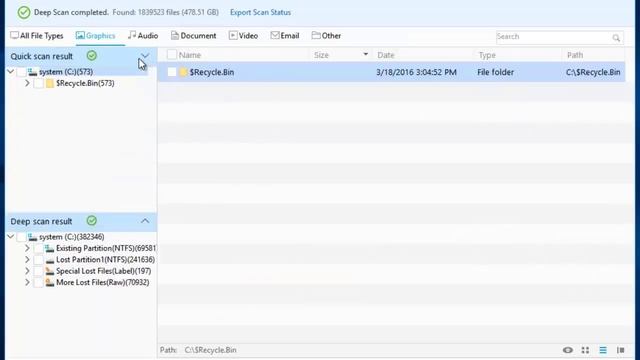
Task: Click the $Recycle.Bin(573) folder icon in tree
Action: coord(50,83)
